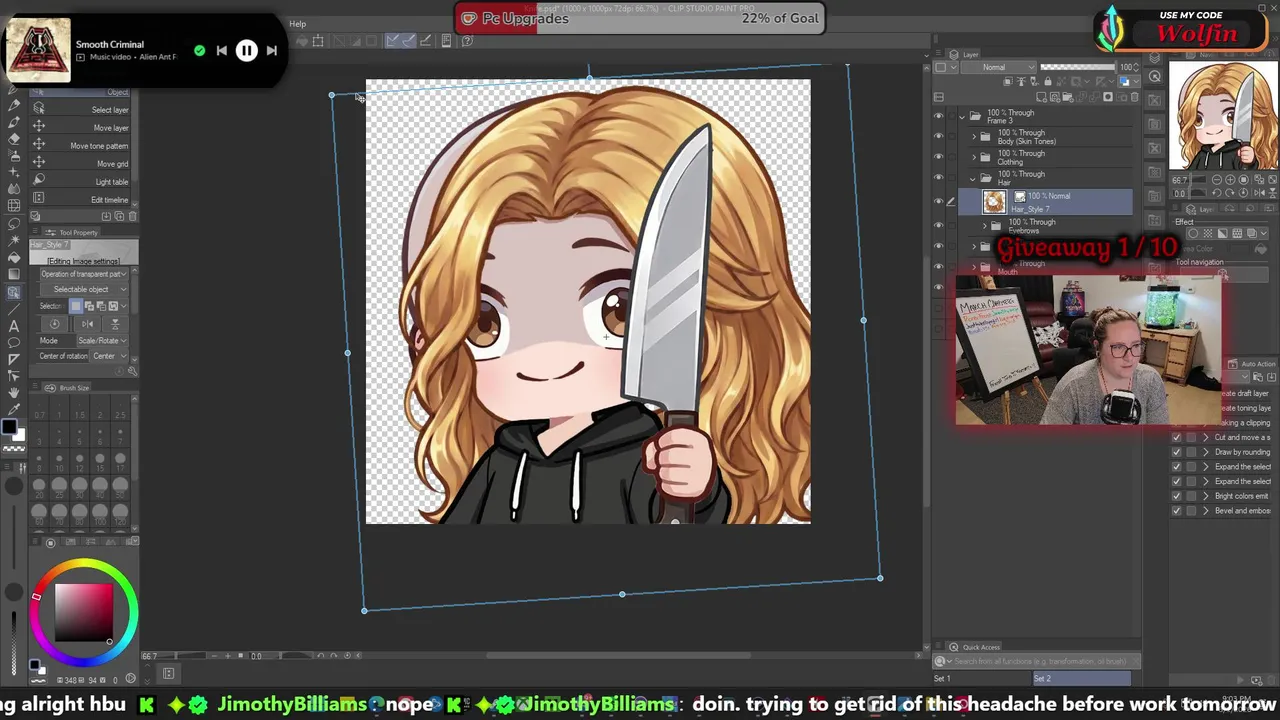Click the reset rotation button in Tool Property
The image size is (1280, 720).
pyautogui.click(x=54, y=324)
